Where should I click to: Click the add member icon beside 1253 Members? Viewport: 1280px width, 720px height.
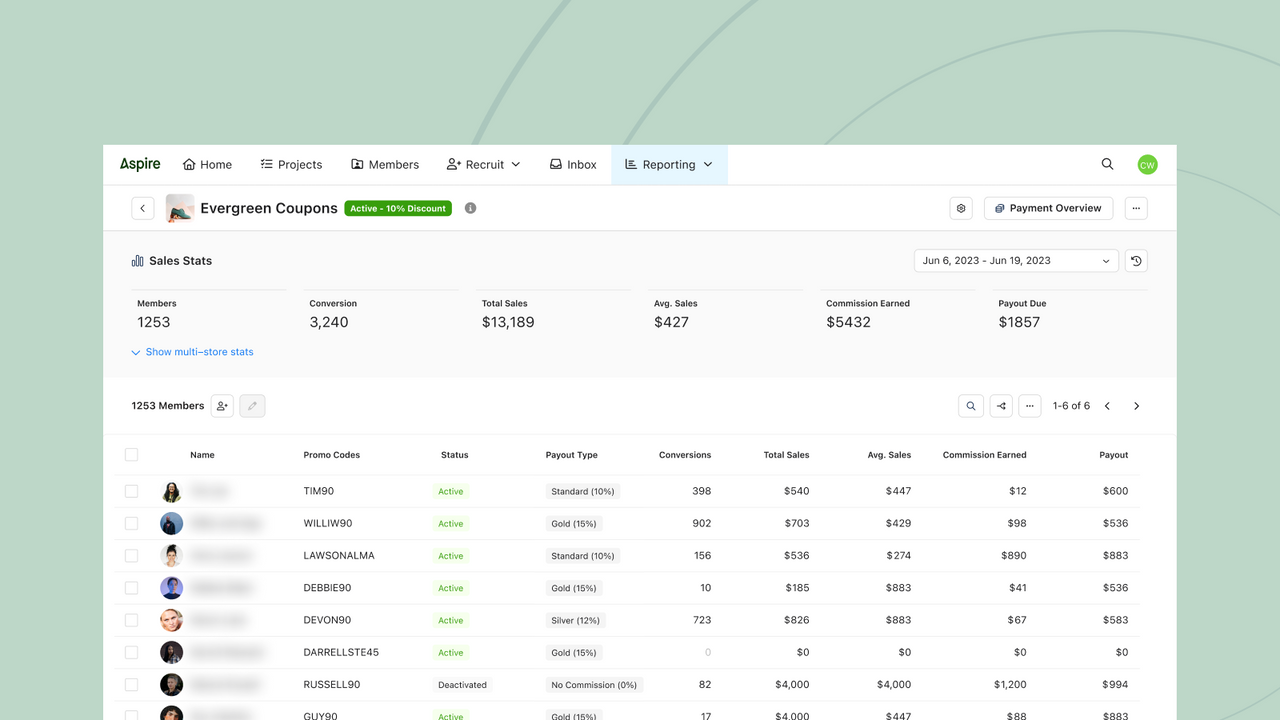pos(221,406)
